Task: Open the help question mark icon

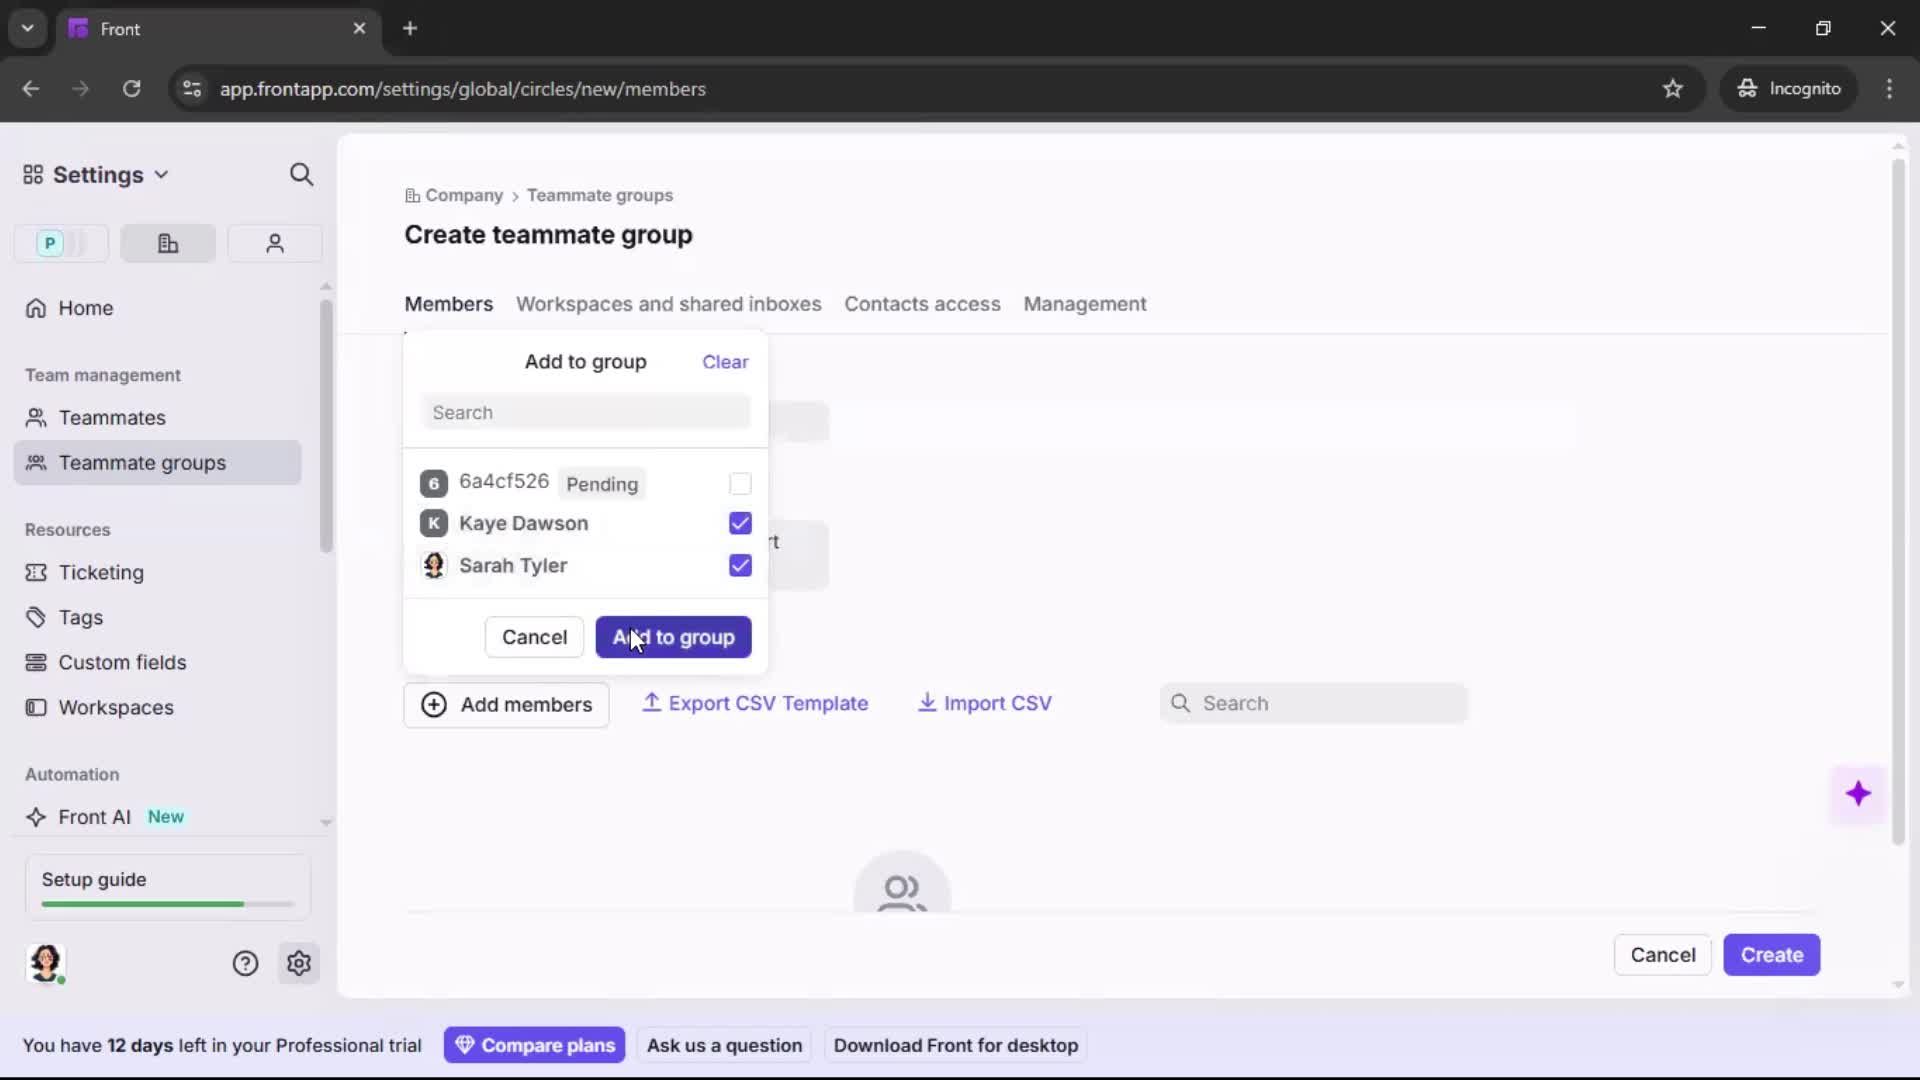Action: [x=246, y=963]
